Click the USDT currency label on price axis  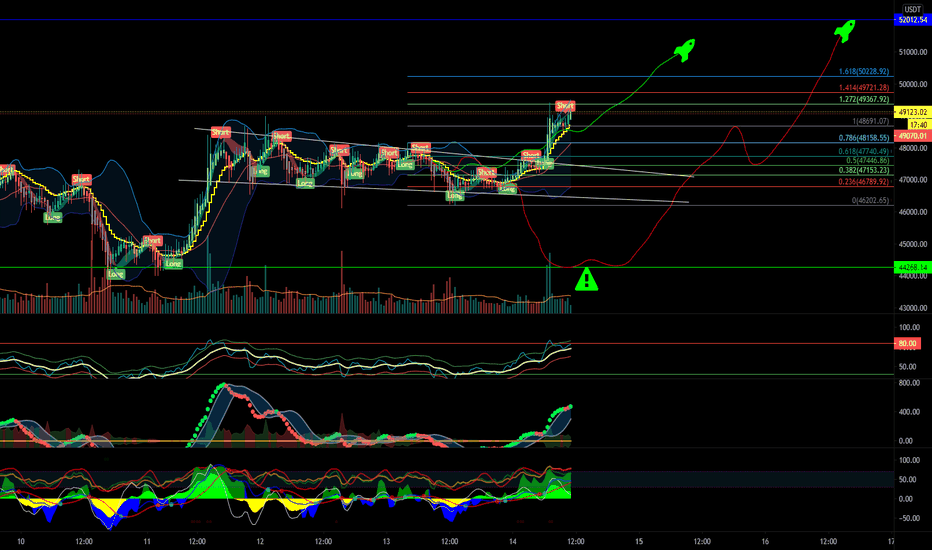tap(912, 9)
